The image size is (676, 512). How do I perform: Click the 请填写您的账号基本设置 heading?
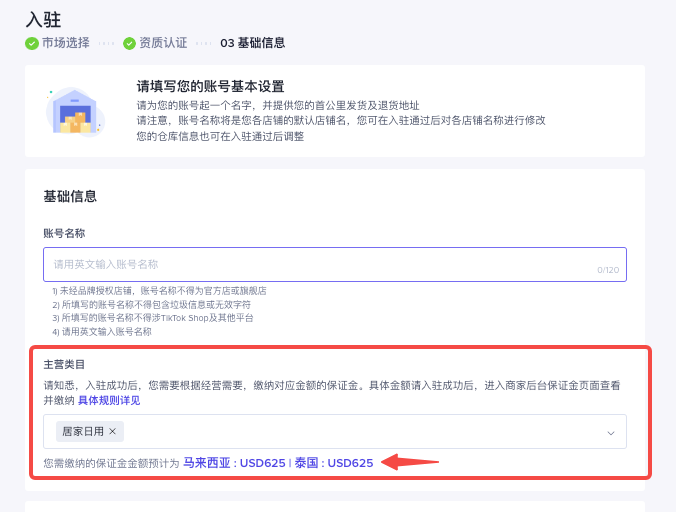[210, 87]
